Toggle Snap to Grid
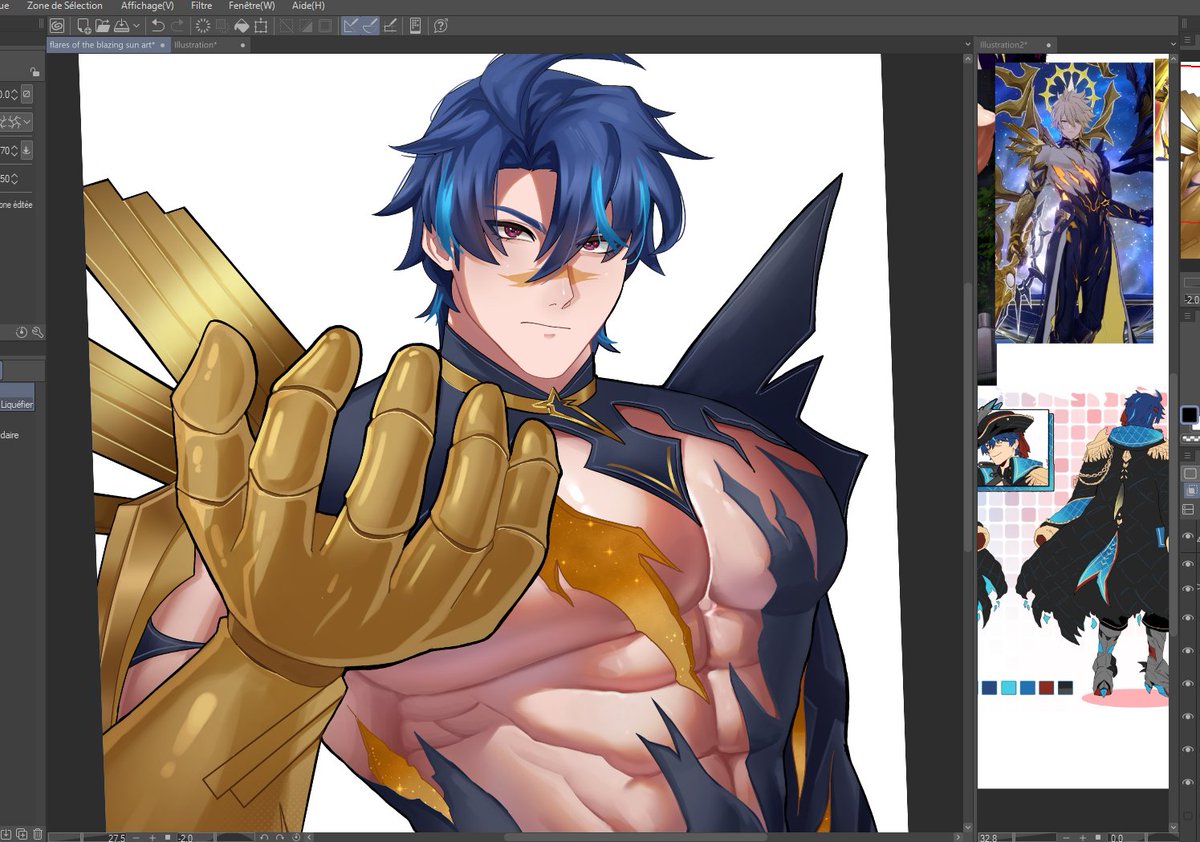 tap(390, 26)
